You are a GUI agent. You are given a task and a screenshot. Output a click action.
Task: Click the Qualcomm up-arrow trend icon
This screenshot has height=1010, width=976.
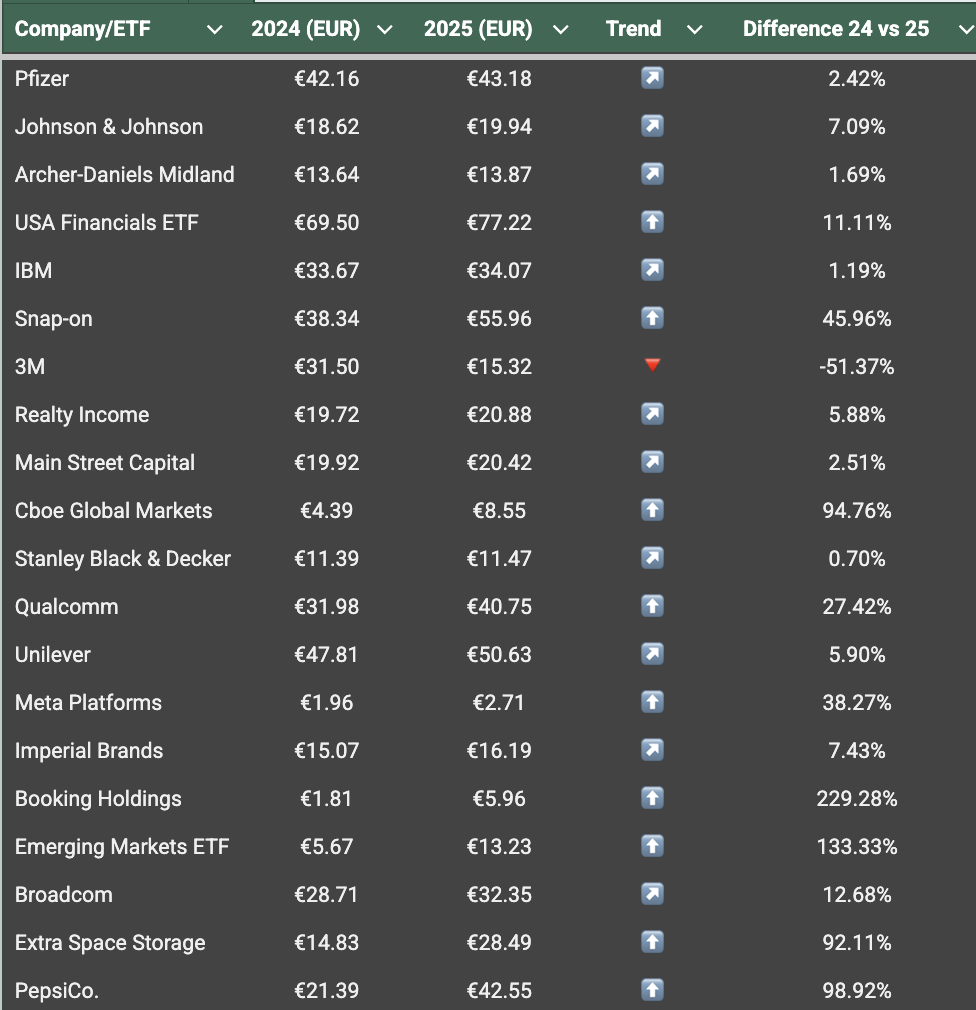[x=652, y=605]
